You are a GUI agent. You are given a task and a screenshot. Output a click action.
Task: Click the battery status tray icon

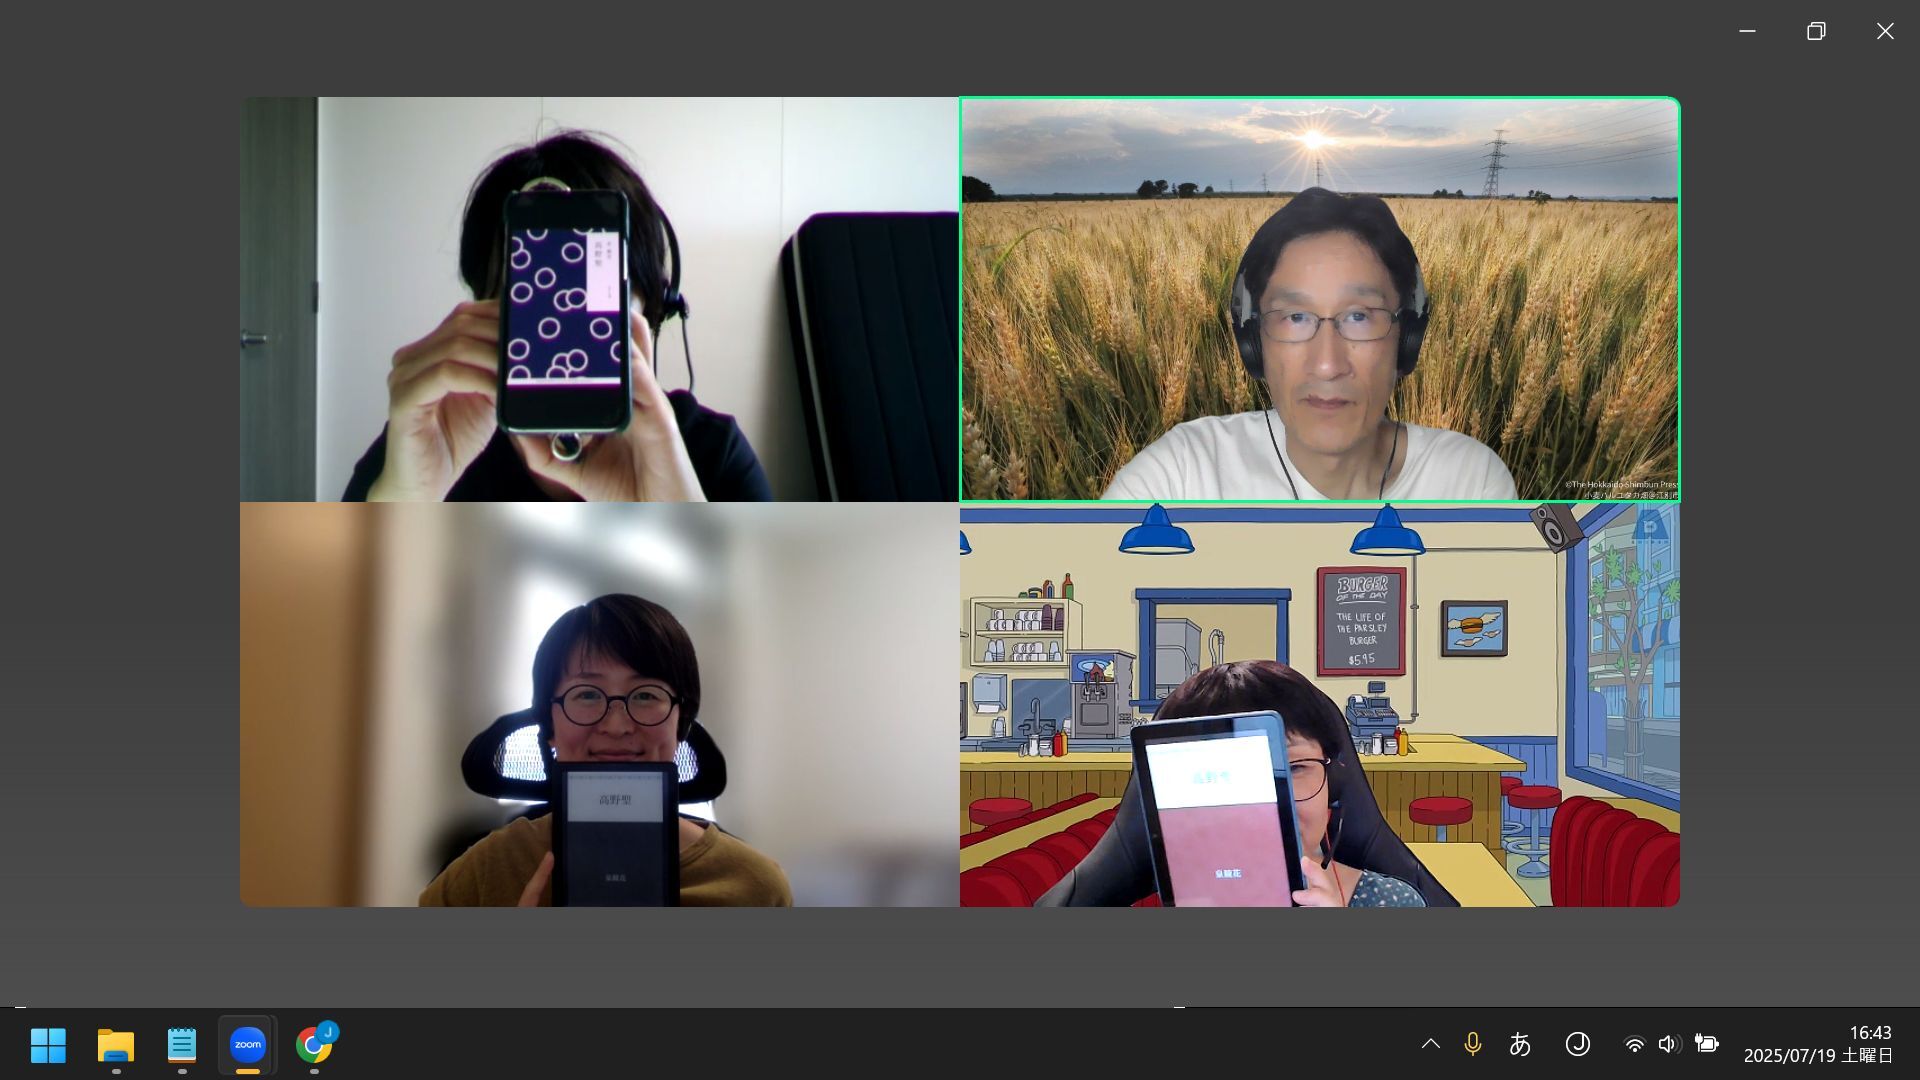[x=1707, y=1044]
